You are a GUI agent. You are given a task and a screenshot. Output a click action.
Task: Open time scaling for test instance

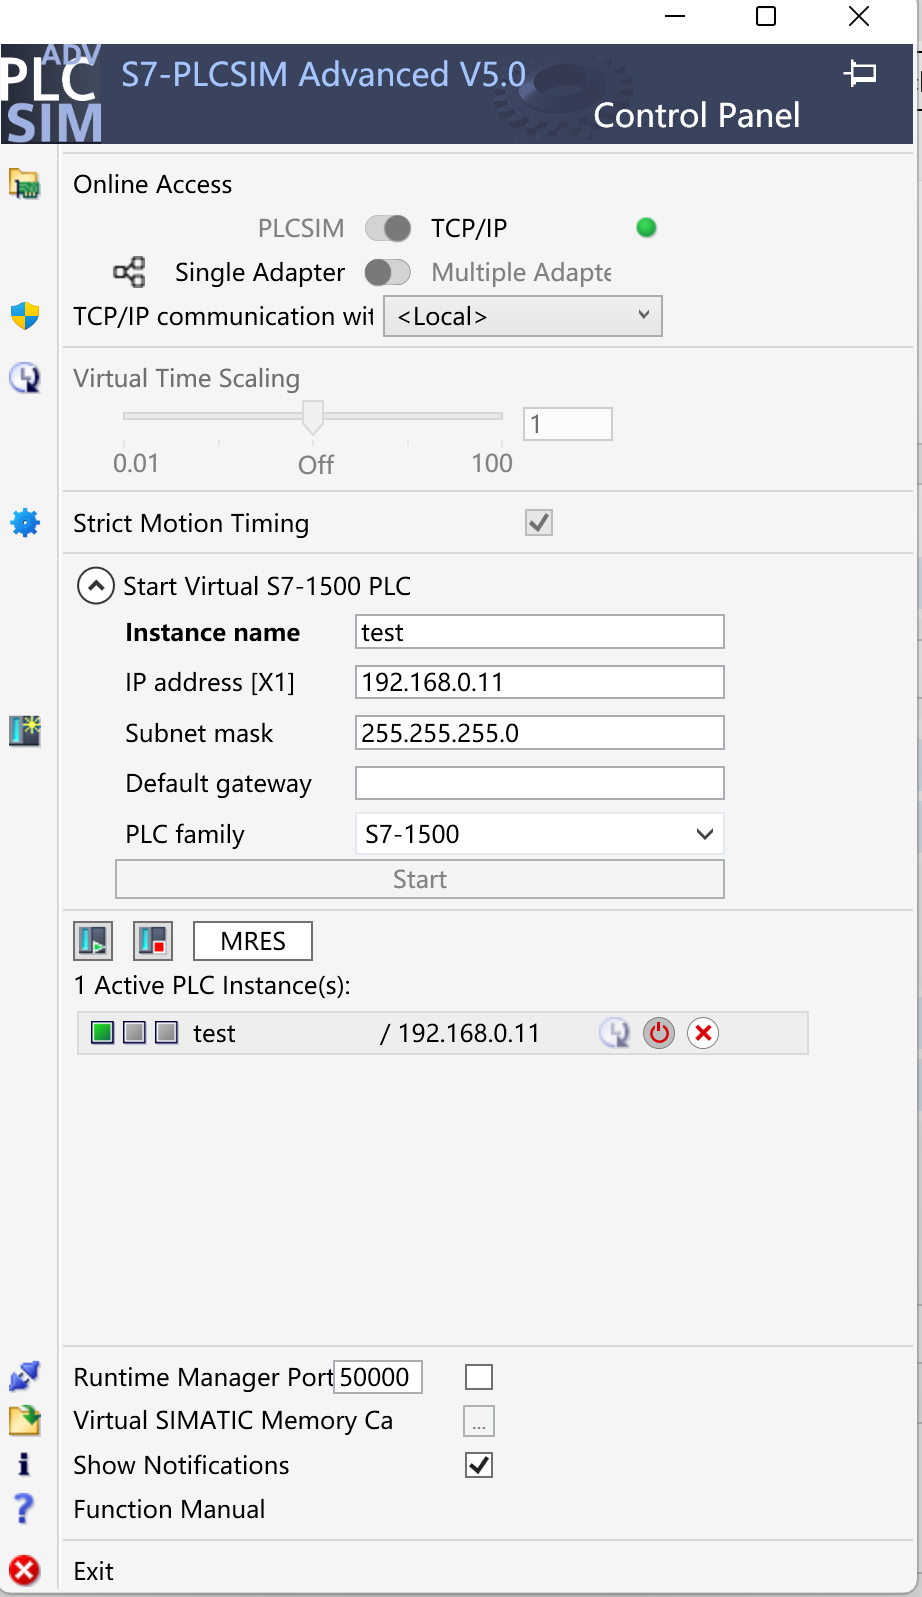click(x=615, y=1033)
